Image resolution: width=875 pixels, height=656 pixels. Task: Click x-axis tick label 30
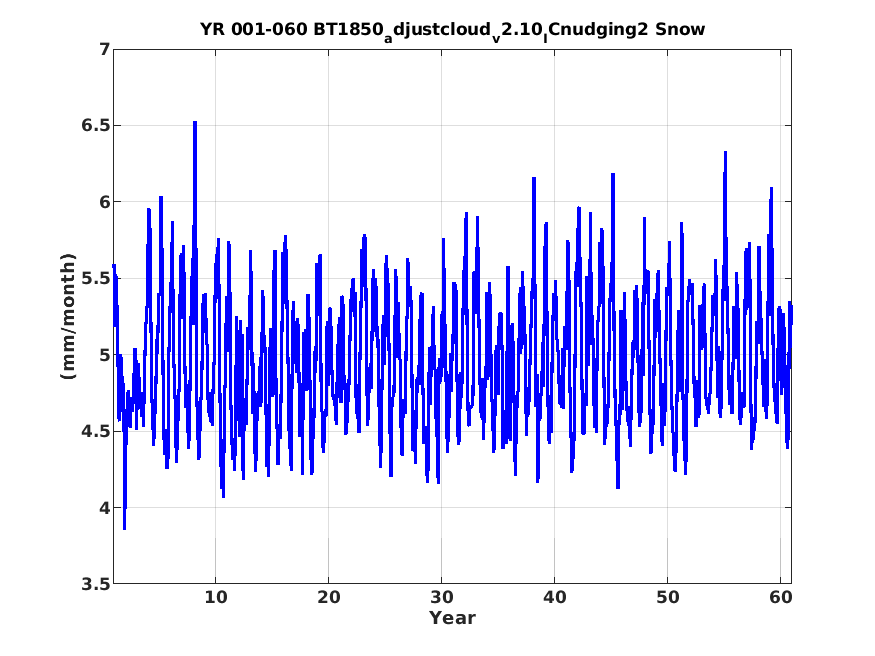(x=441, y=597)
